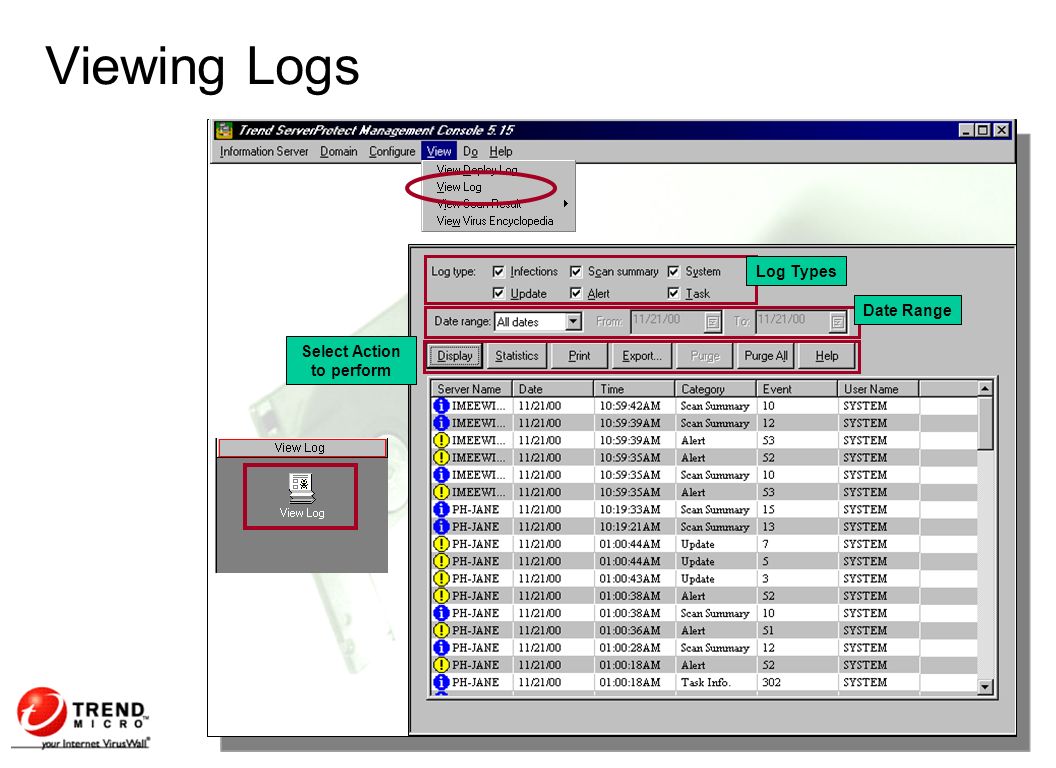
Task: Click info icon on 10:59:35AM Scan Summary row
Action: (x=441, y=475)
